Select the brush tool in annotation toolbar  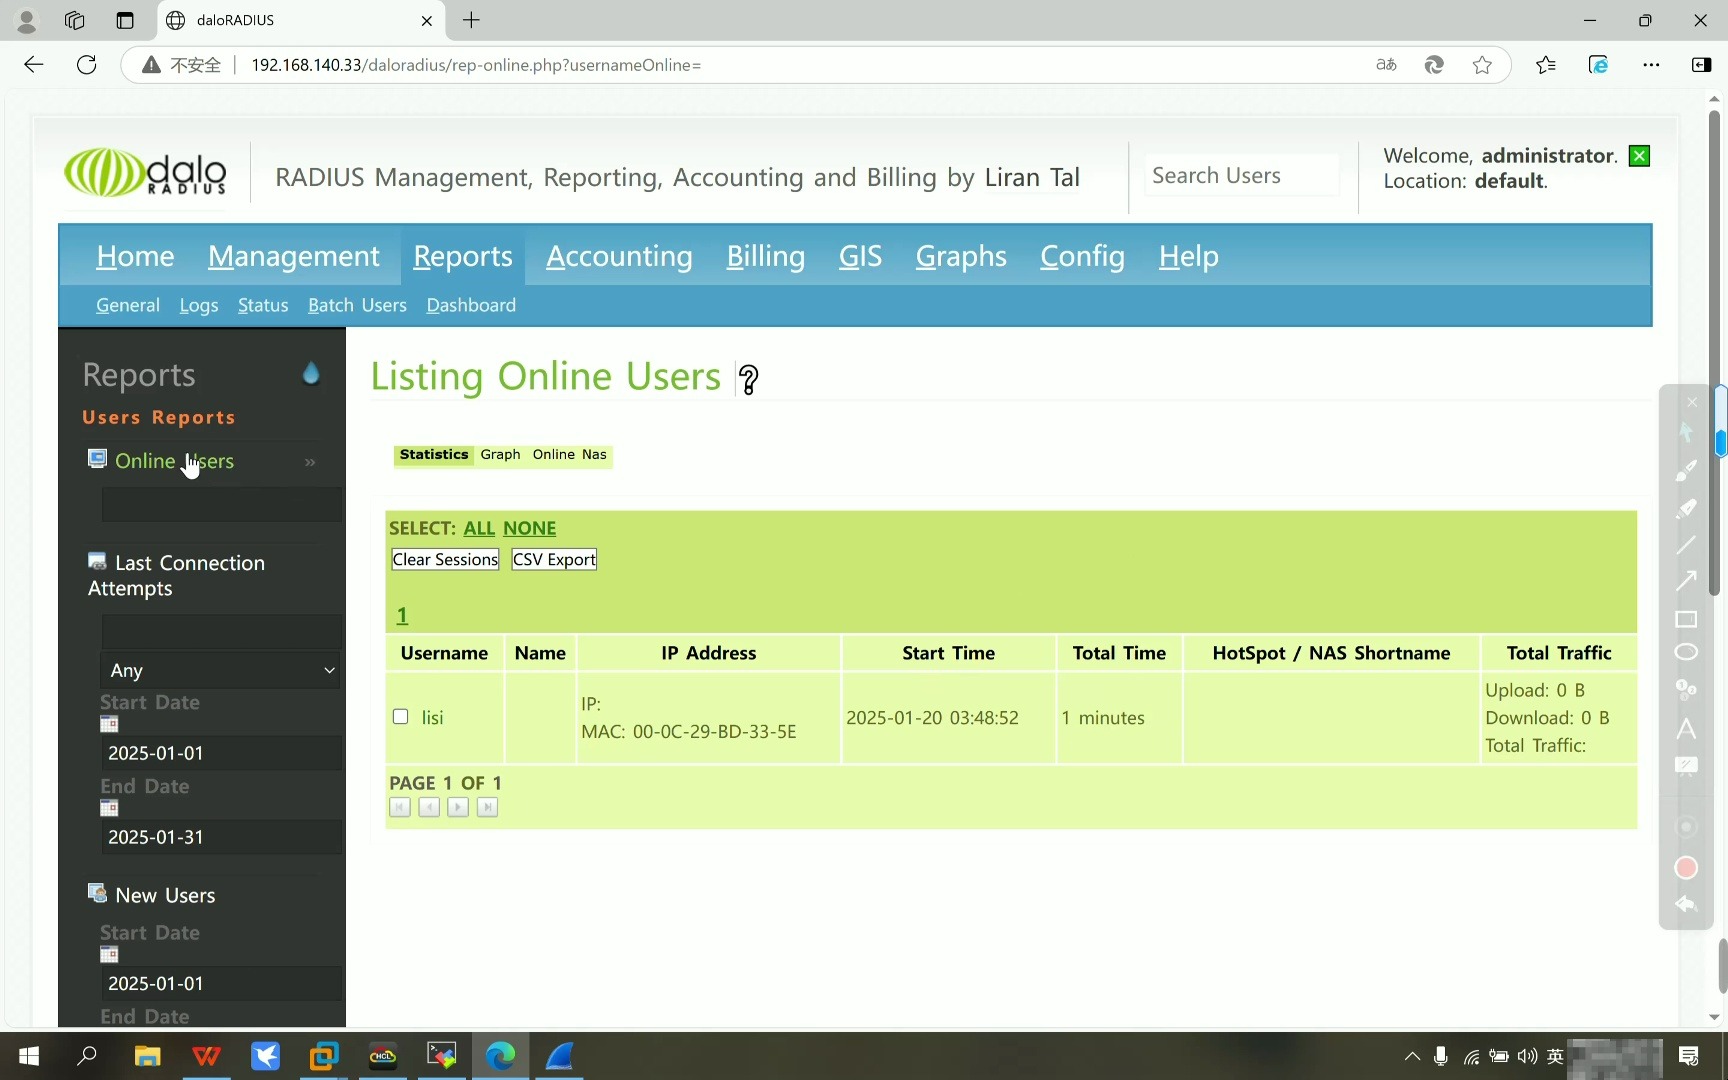1686,470
